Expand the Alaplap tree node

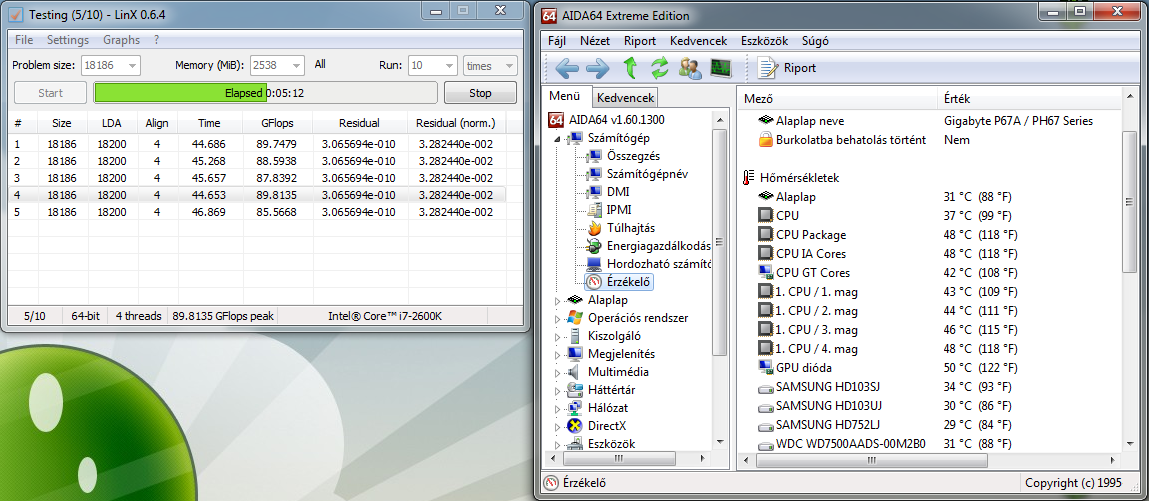[x=559, y=300]
